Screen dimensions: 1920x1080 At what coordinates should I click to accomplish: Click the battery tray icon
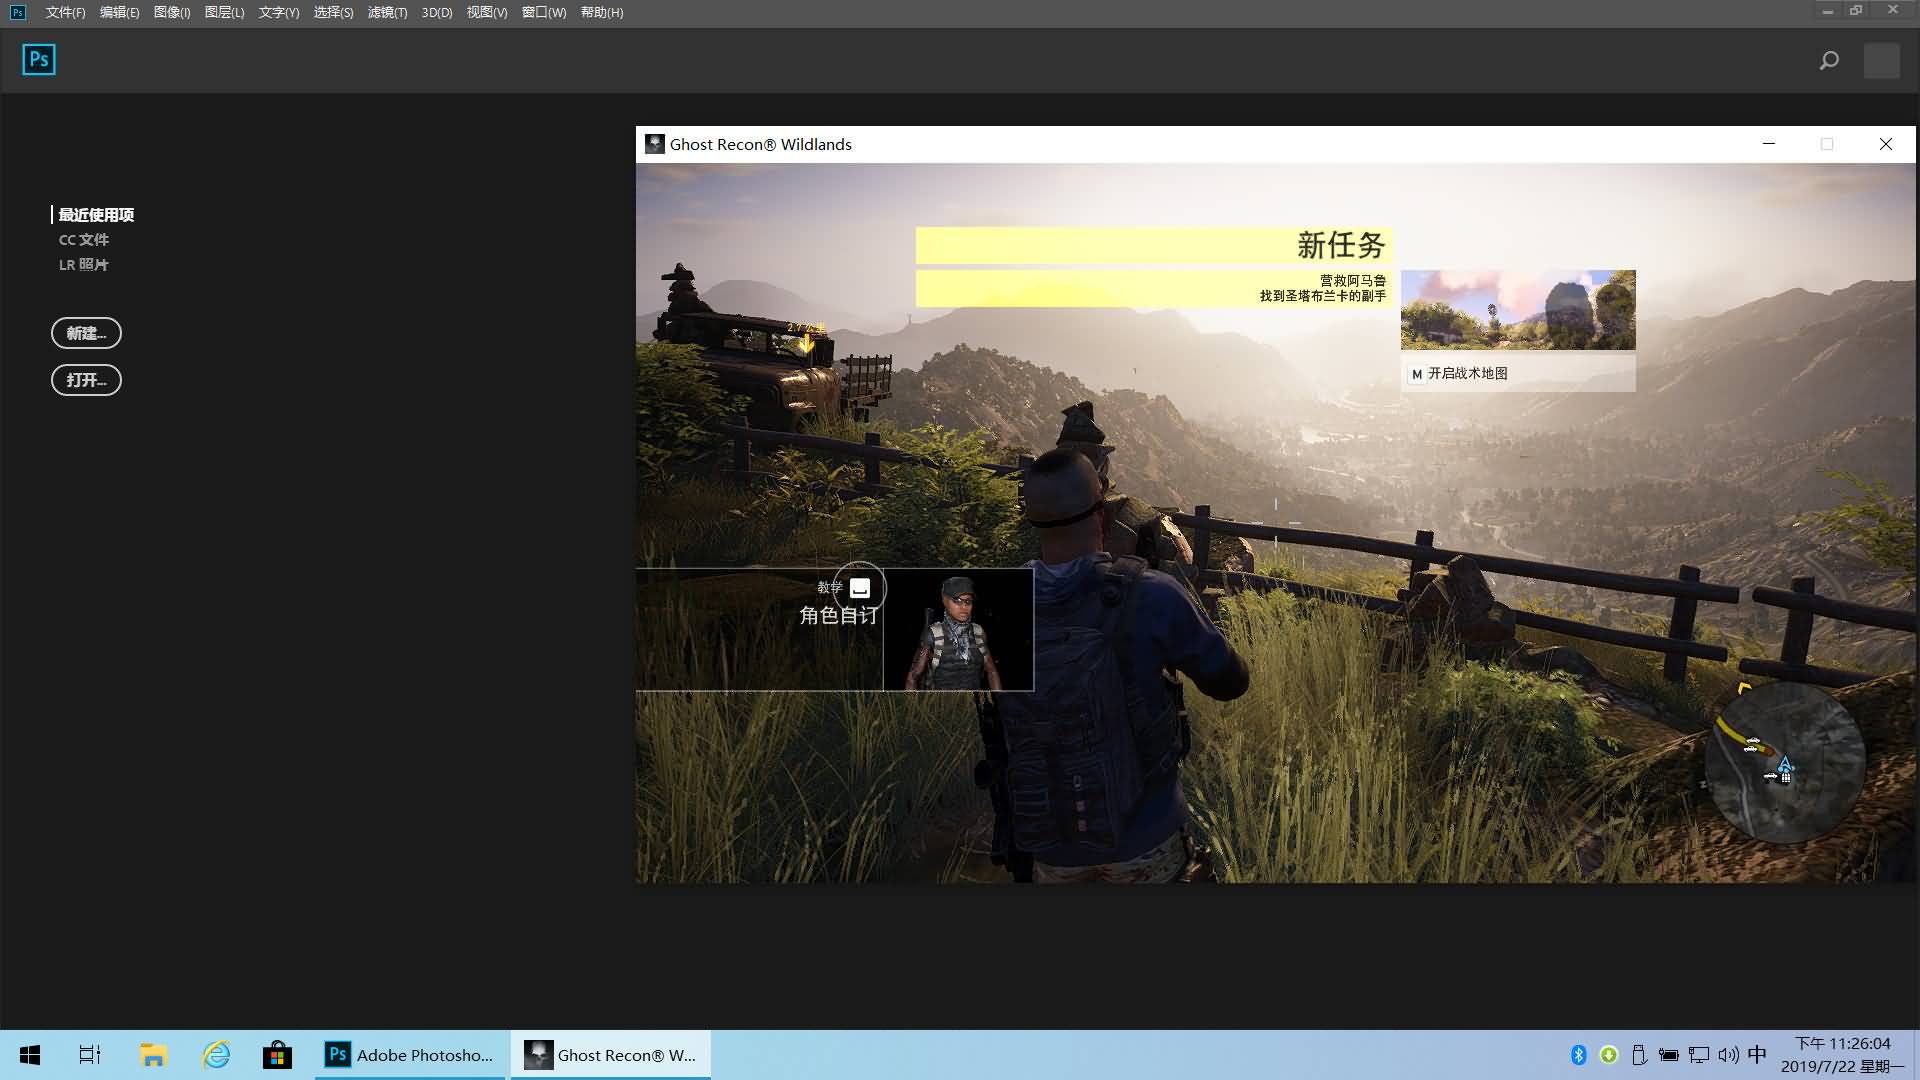pyautogui.click(x=1669, y=1055)
